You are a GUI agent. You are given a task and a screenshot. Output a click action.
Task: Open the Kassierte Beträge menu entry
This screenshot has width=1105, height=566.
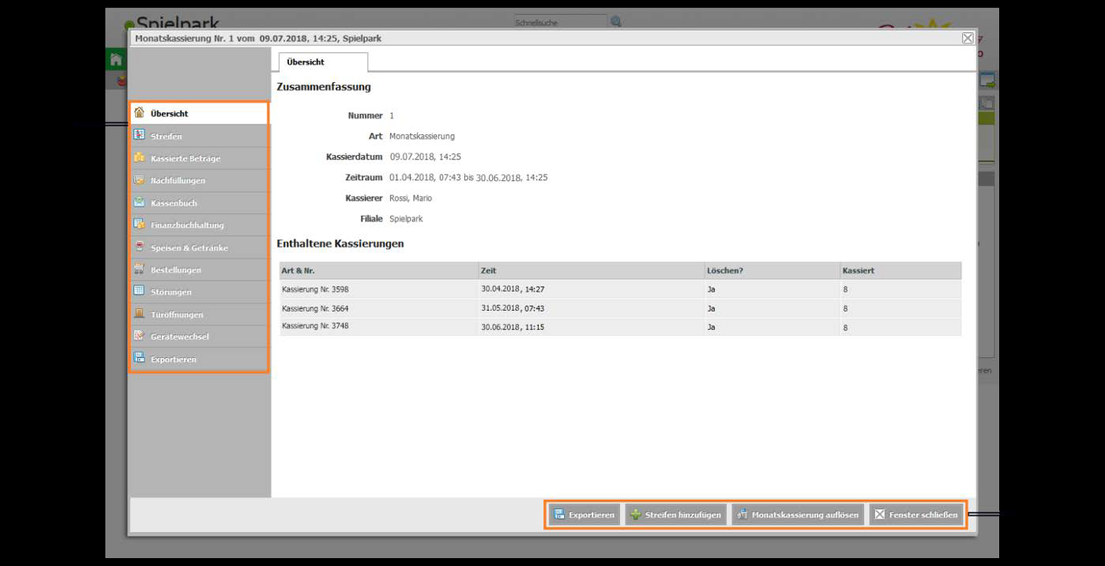(x=199, y=158)
